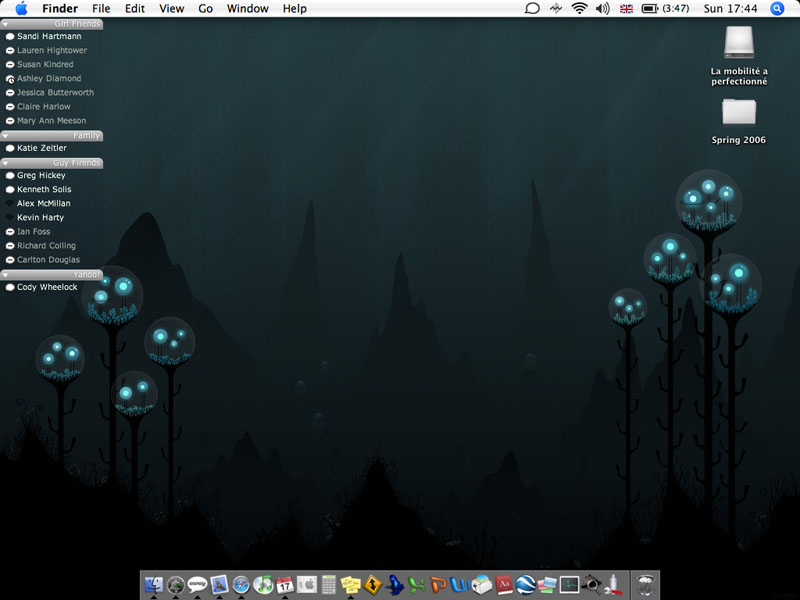Launch Microsoft PowerPoint from dock
Image resolution: width=800 pixels, height=600 pixels.
click(x=438, y=585)
